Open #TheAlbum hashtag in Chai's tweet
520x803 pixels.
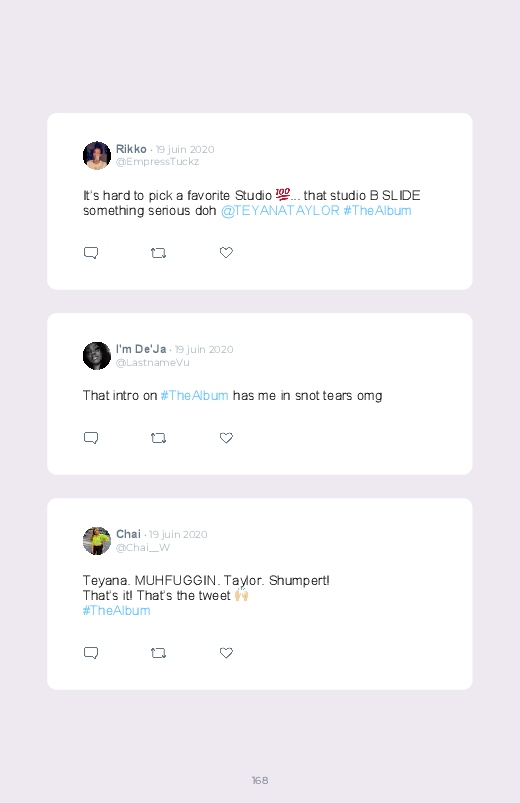click(116, 610)
